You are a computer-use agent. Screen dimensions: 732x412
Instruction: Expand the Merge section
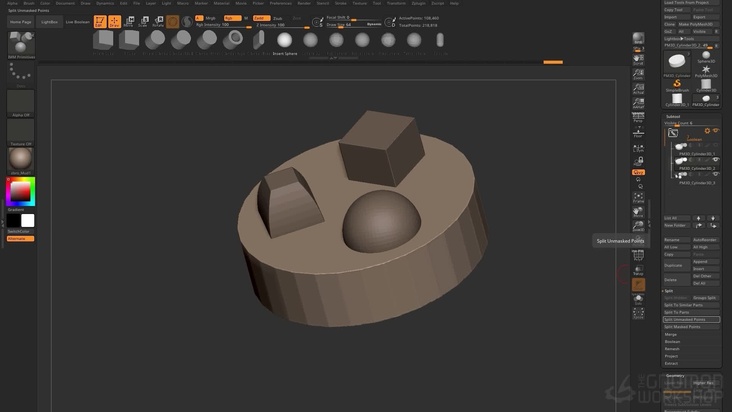click(x=671, y=334)
